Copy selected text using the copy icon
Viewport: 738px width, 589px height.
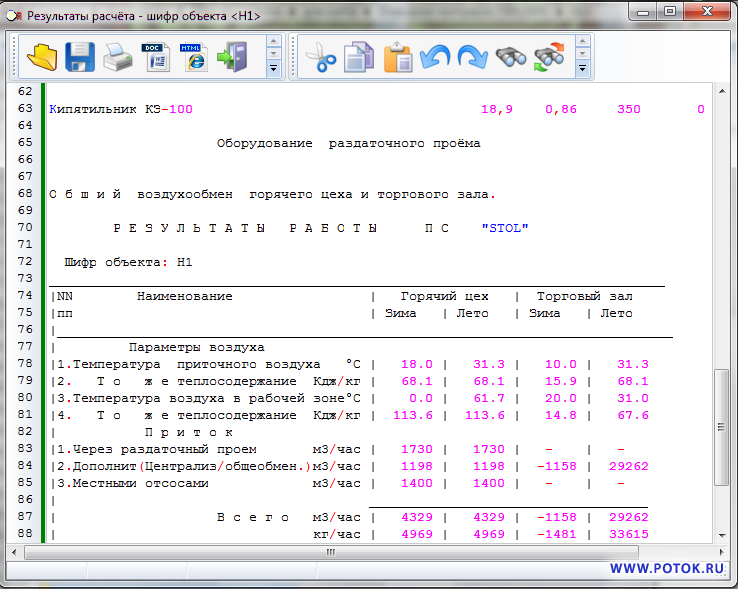coord(359,57)
